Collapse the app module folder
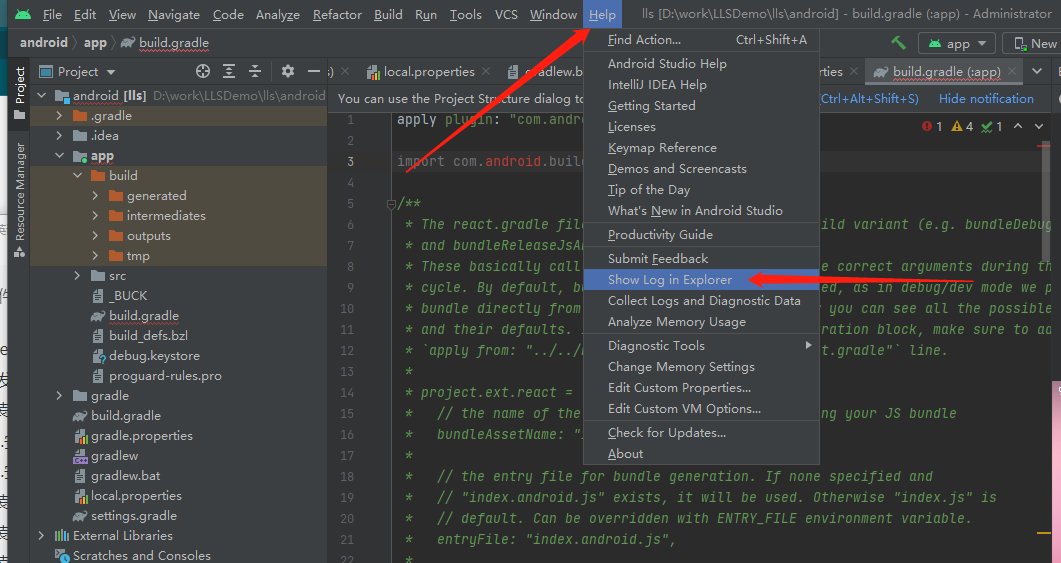 click(60, 156)
